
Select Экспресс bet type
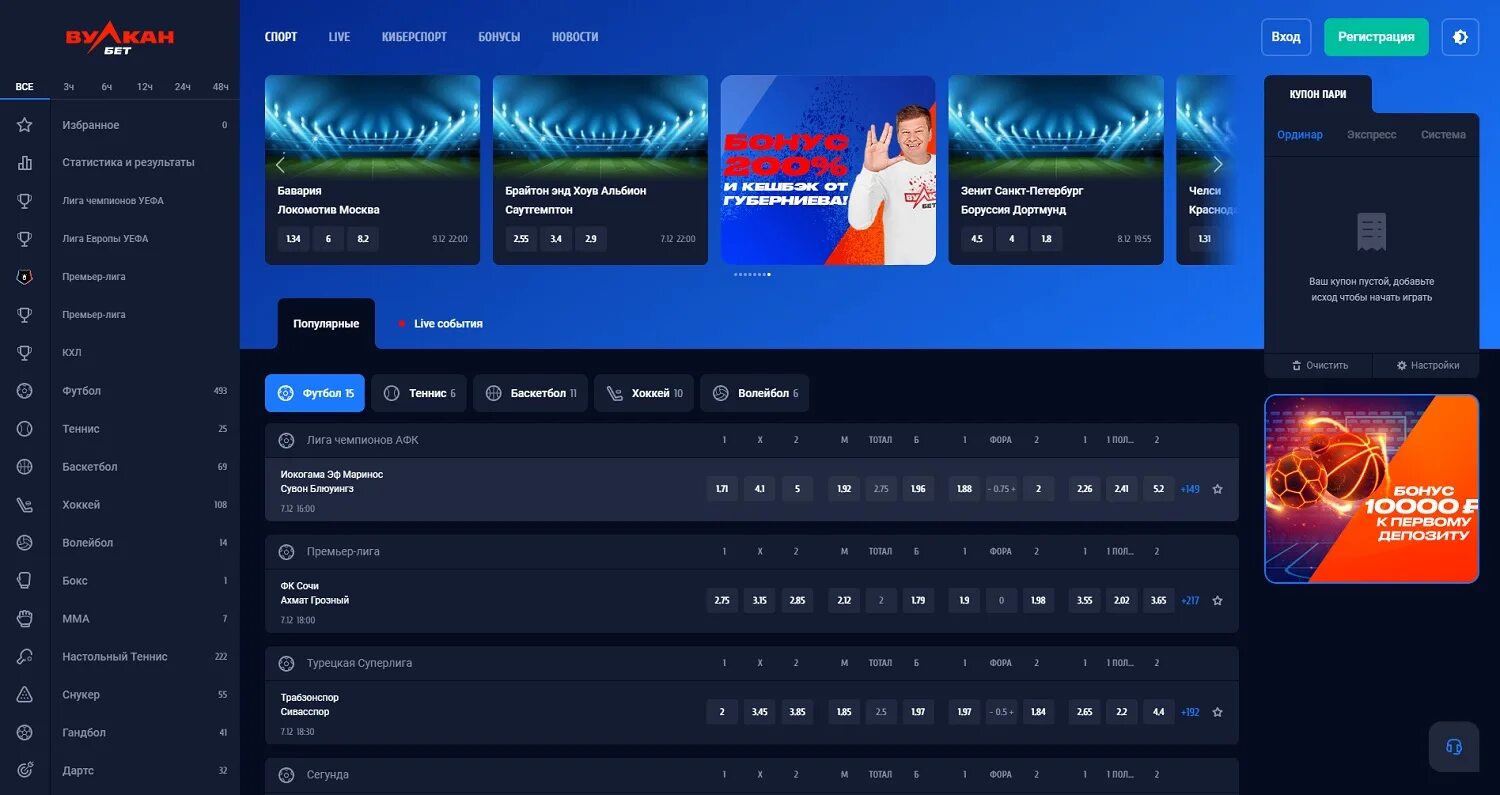1371,135
